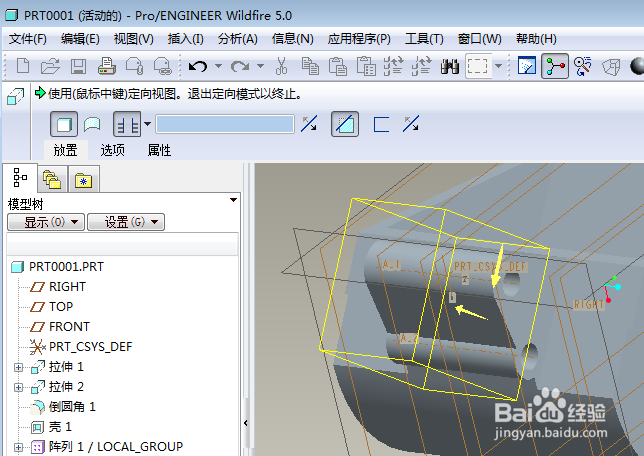Save the model with floppy icon

(78, 66)
